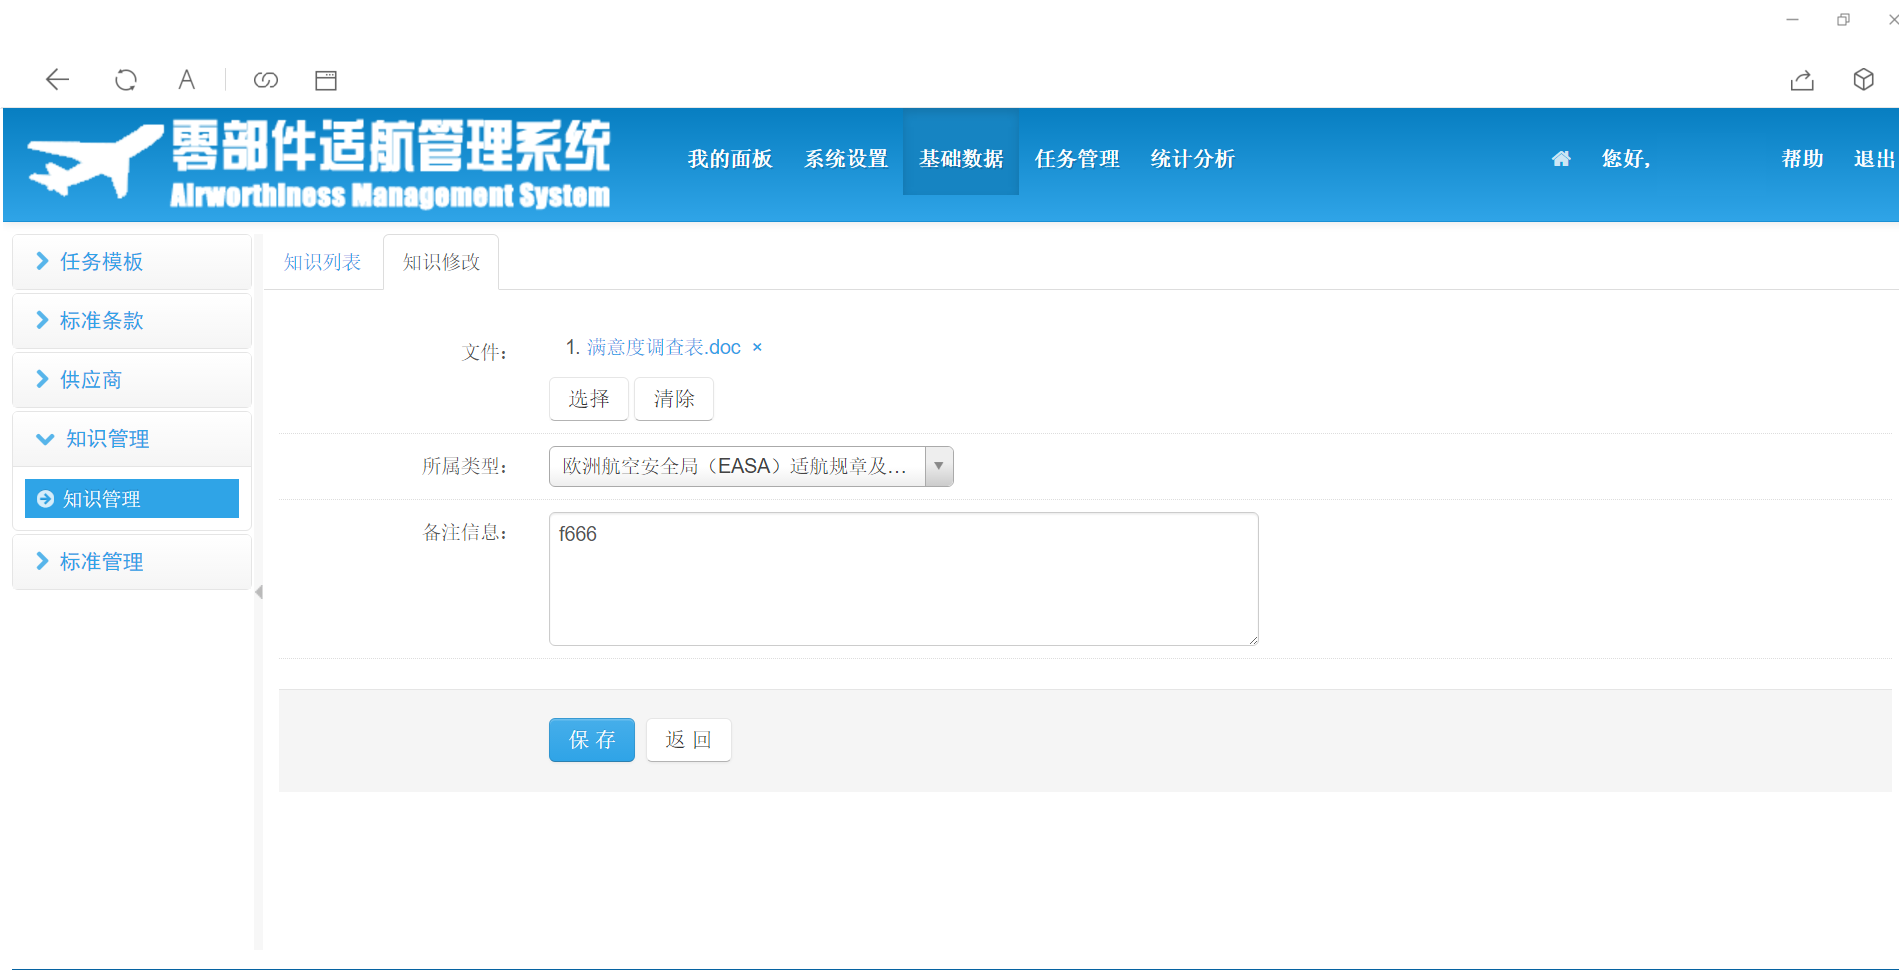
Task: Reload the page with the refresh icon
Action: coord(125,80)
